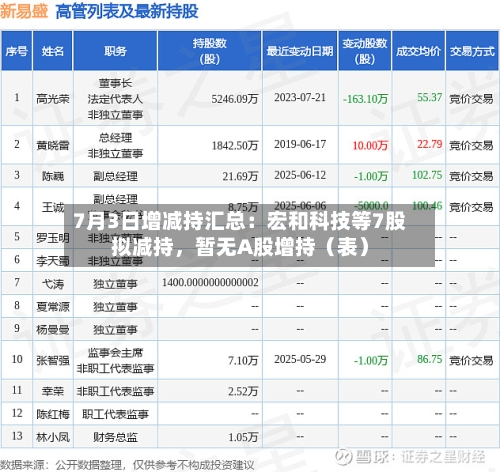Click the name 陈红梅 in row 12
The image size is (500, 472).
[x=53, y=414]
